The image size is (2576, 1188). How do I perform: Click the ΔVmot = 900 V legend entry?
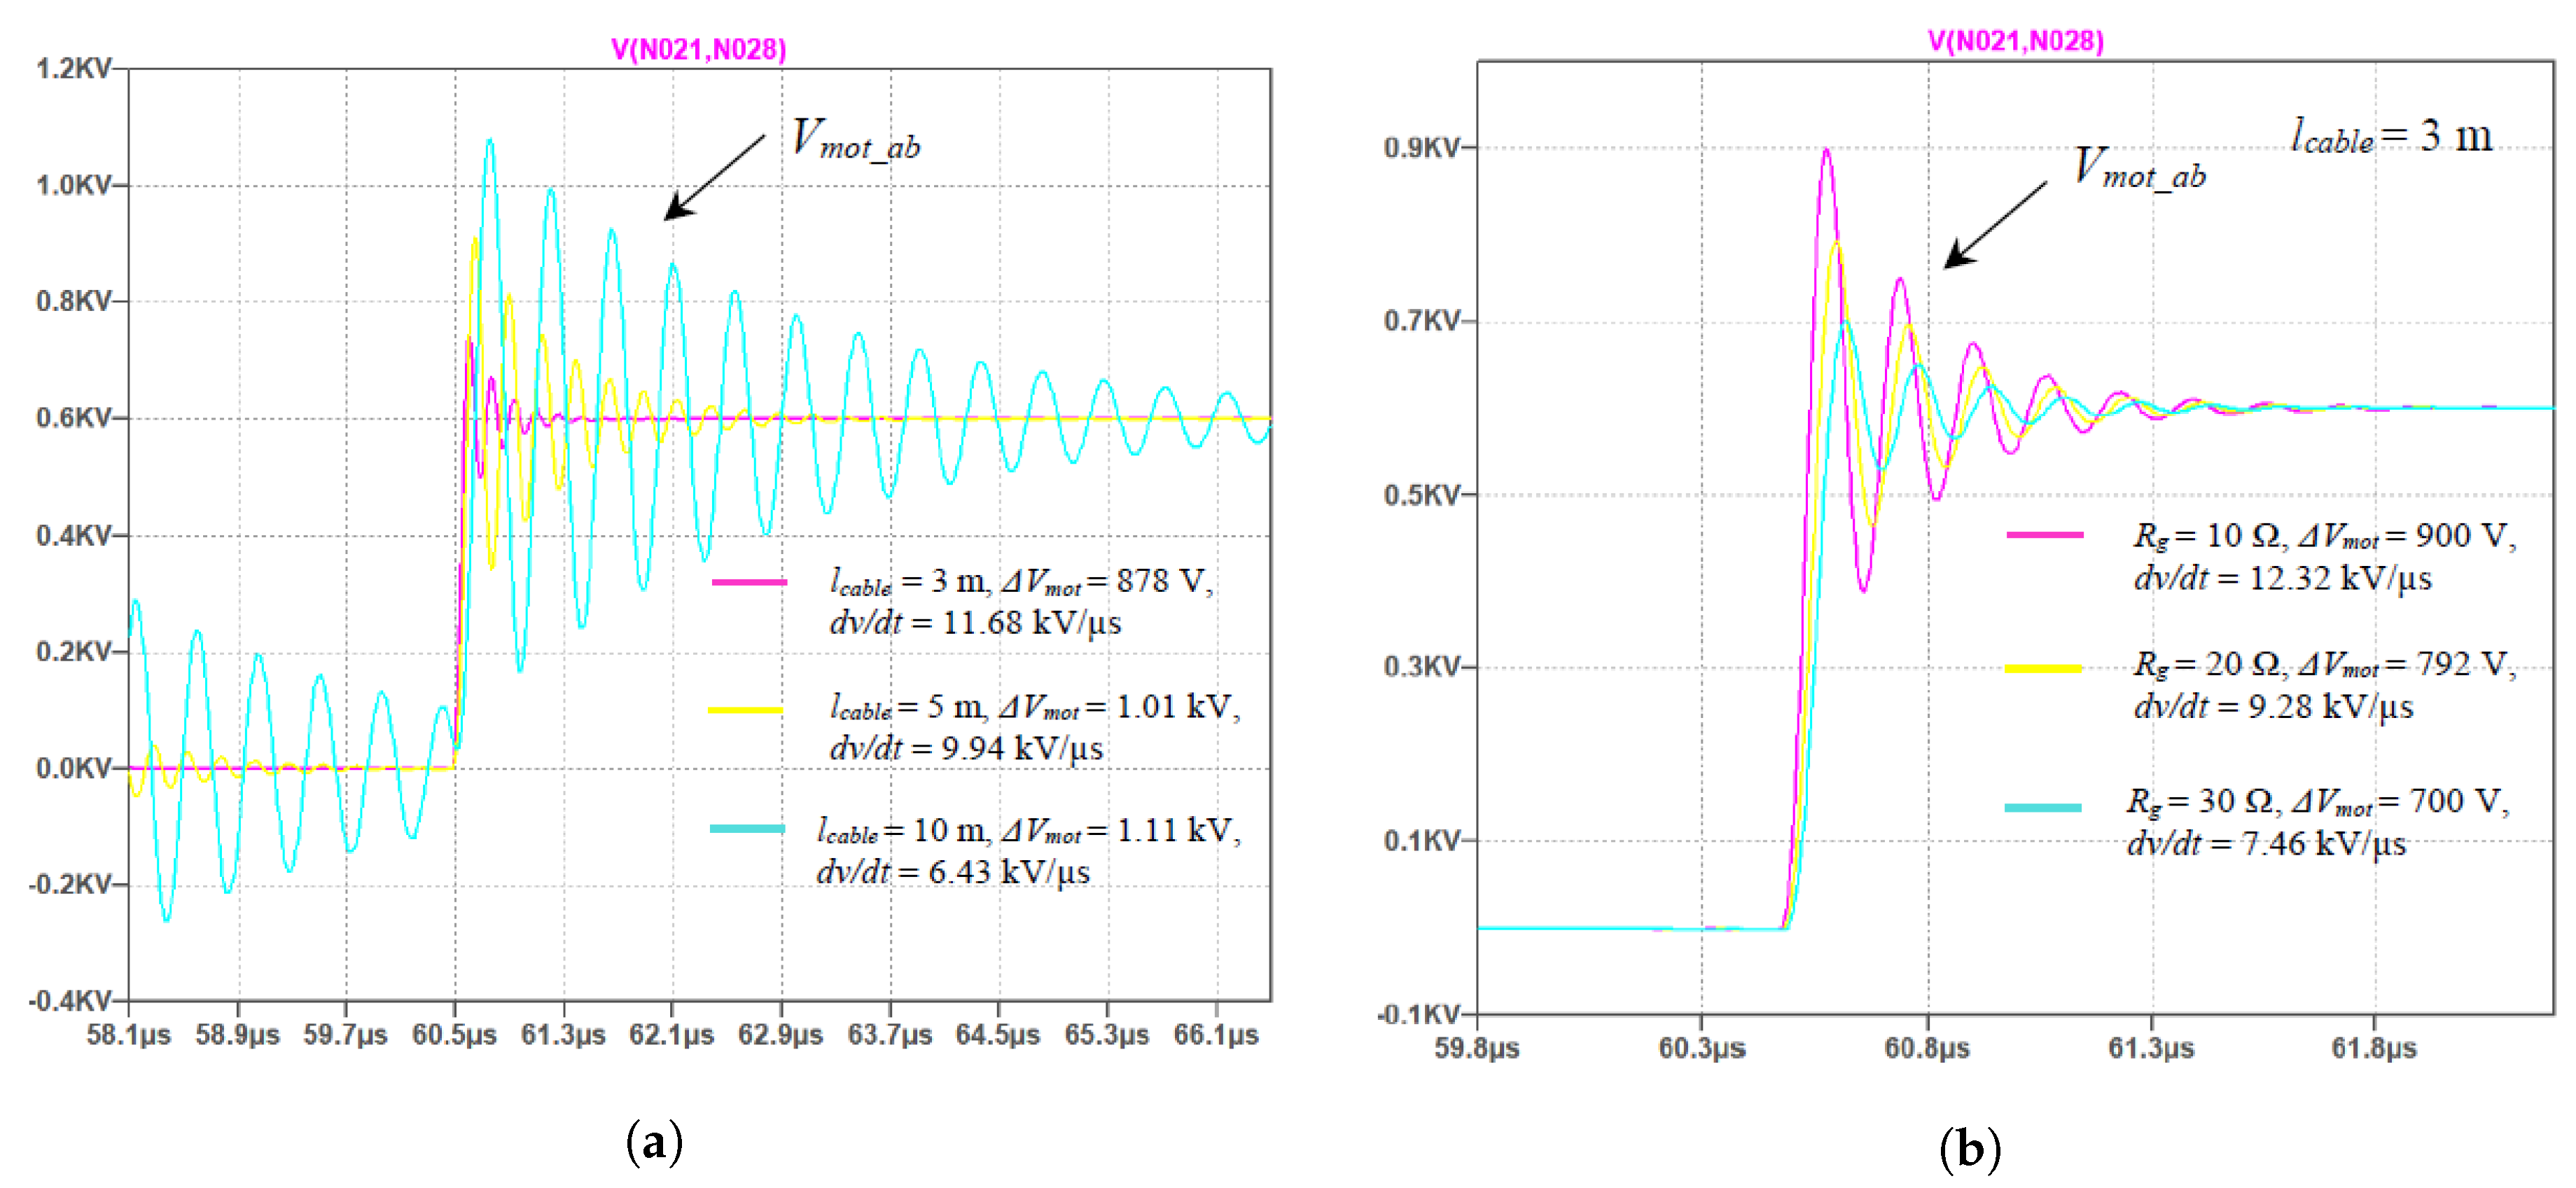(2407, 536)
